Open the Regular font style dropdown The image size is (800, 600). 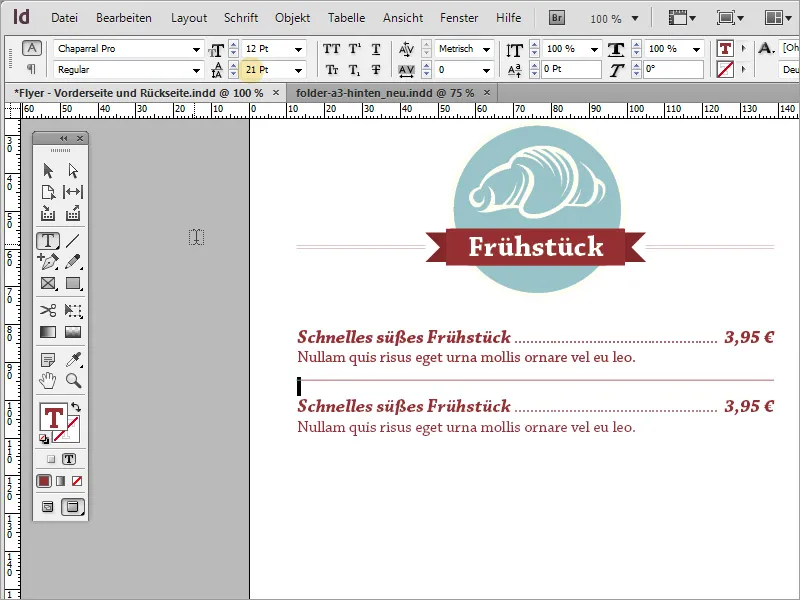[x=196, y=70]
